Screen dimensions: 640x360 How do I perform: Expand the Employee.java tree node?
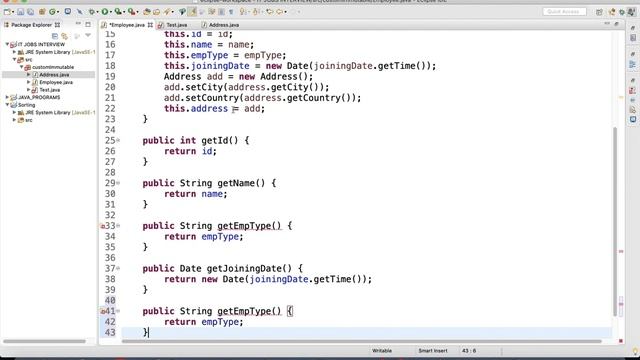(x=29, y=82)
